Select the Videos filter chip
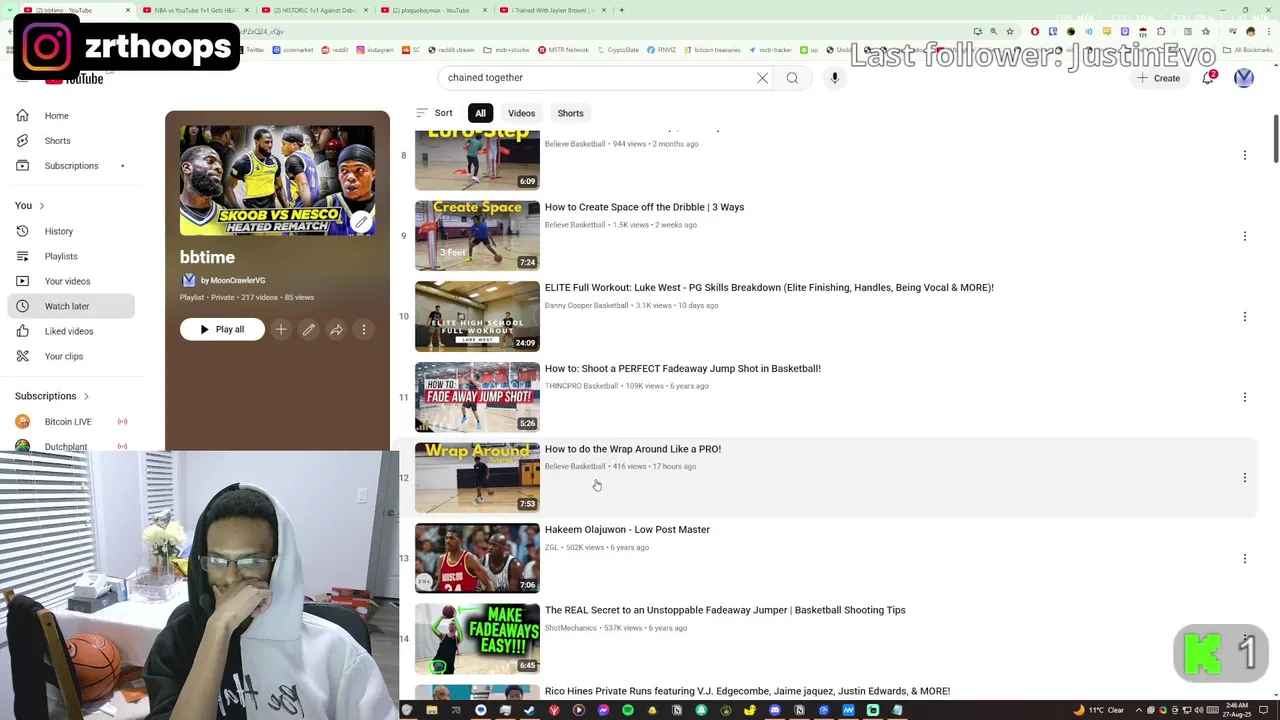 521,113
